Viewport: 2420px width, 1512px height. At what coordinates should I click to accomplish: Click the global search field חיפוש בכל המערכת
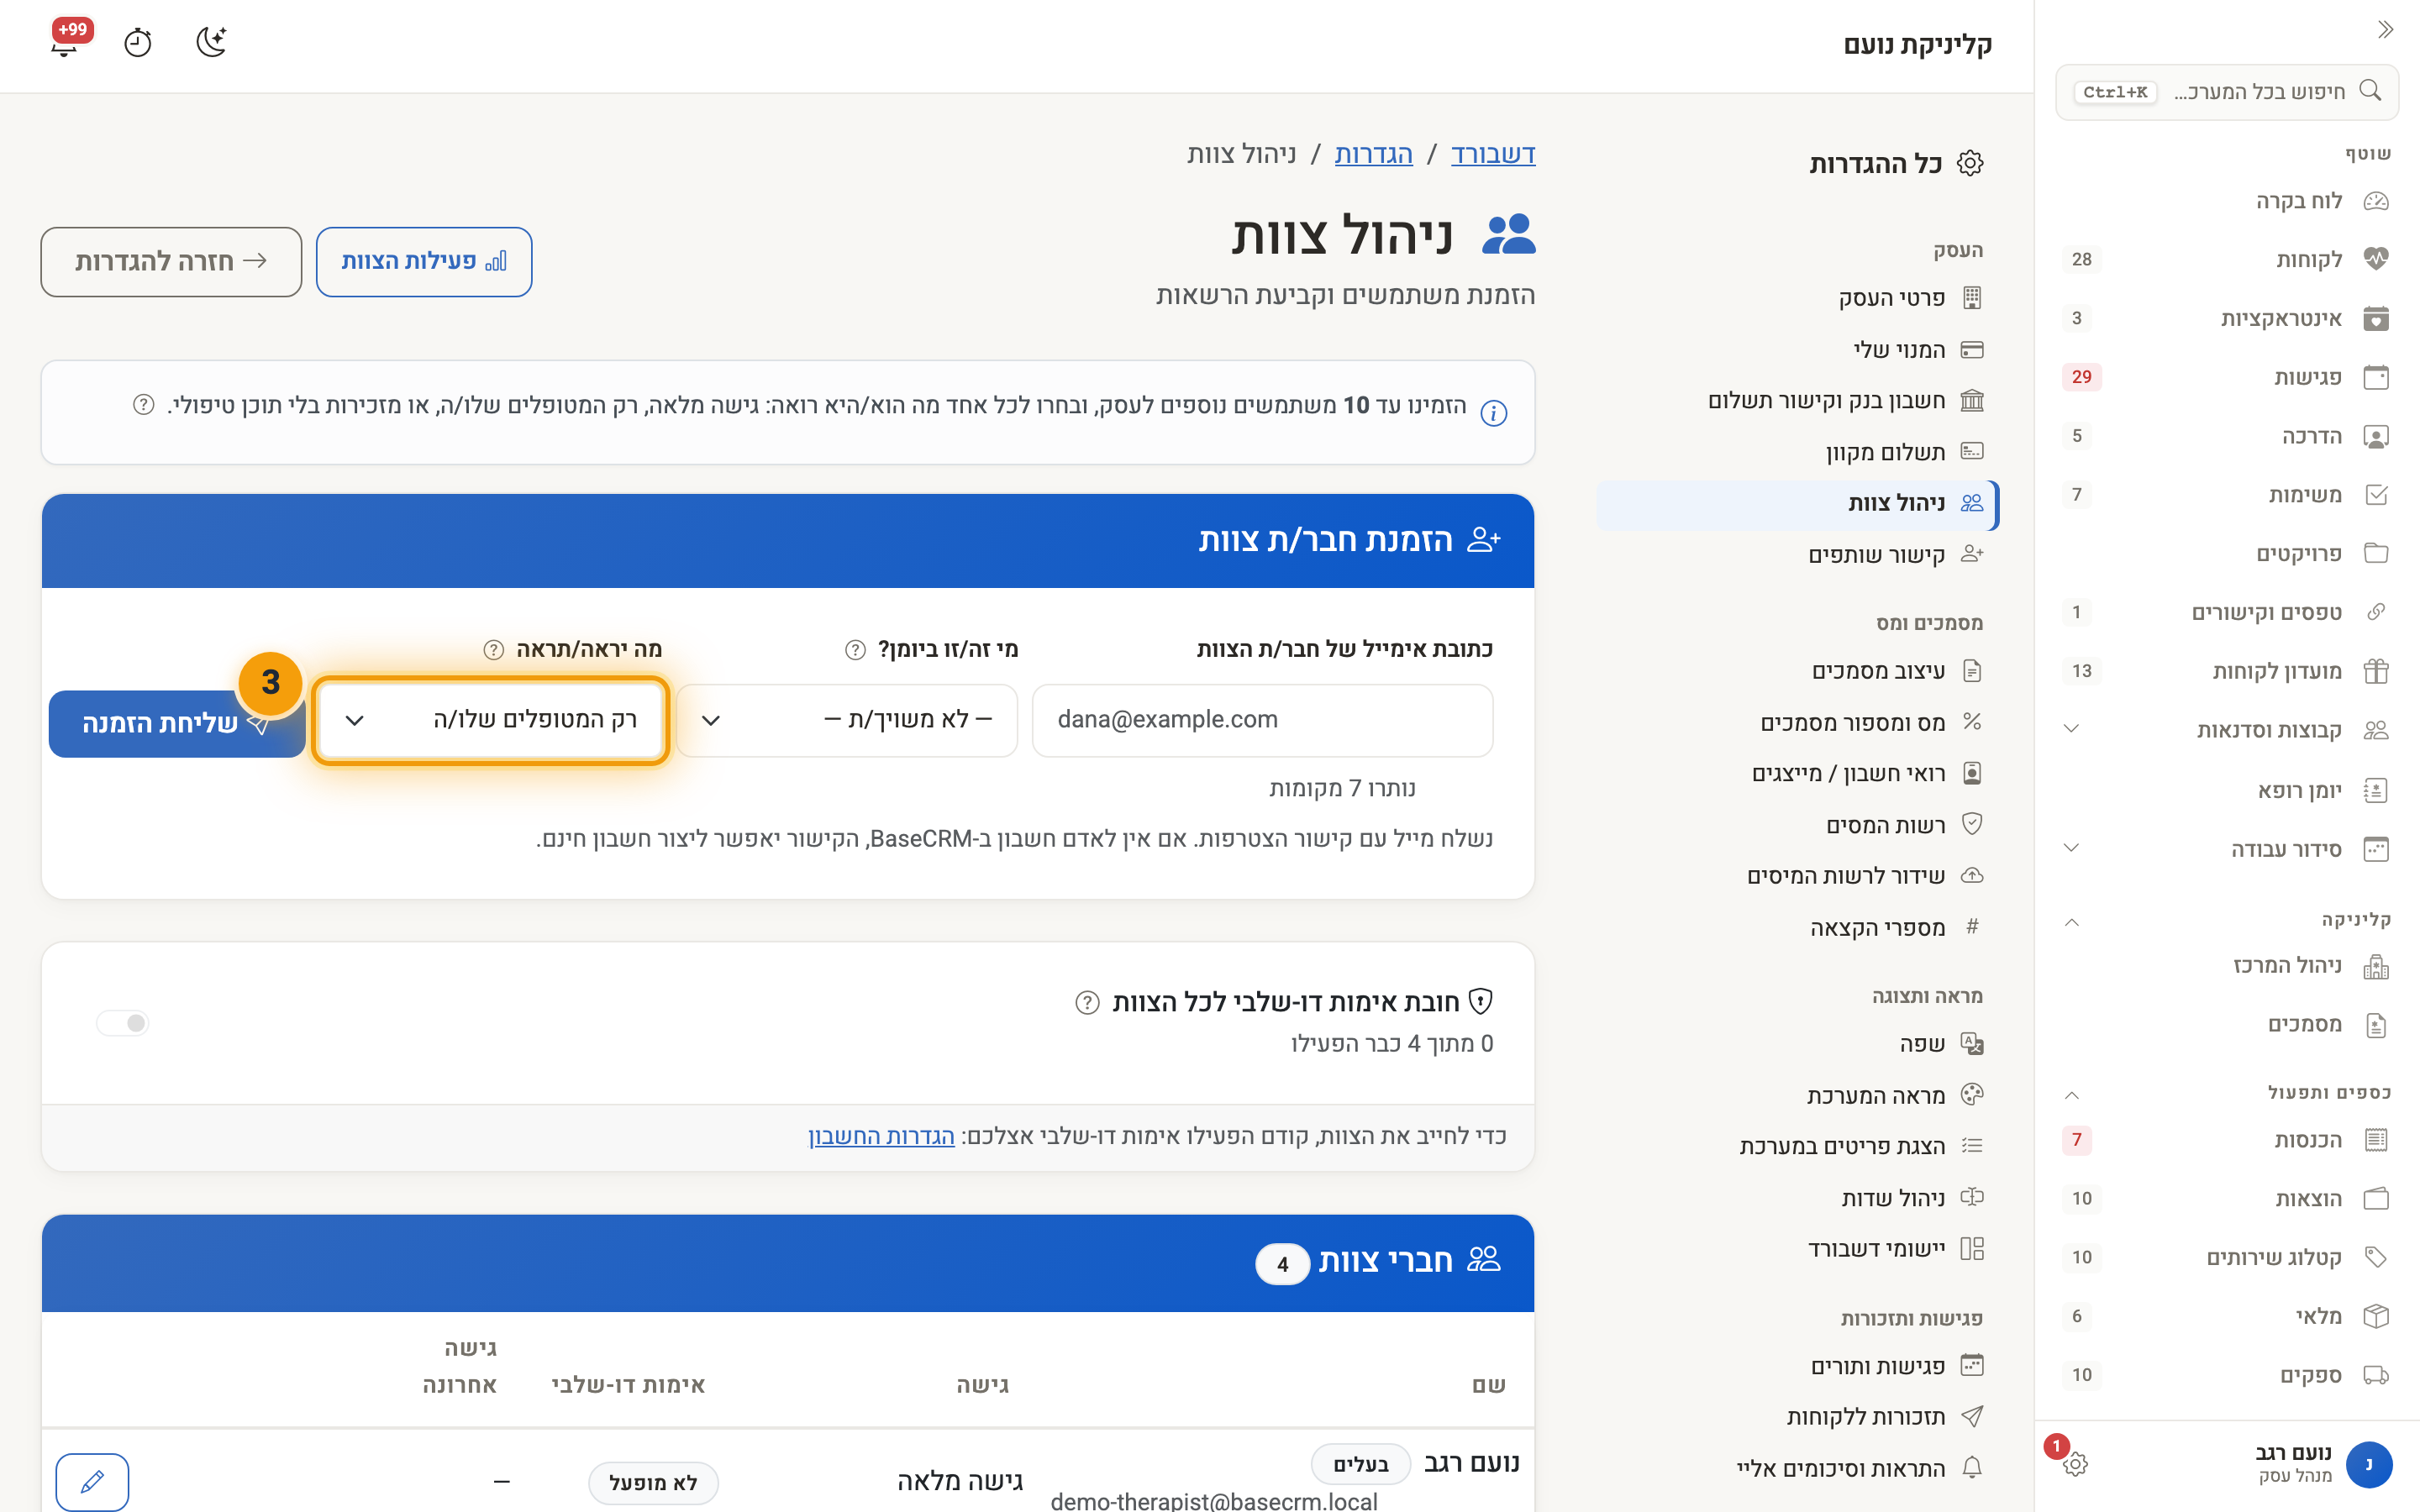2226,92
